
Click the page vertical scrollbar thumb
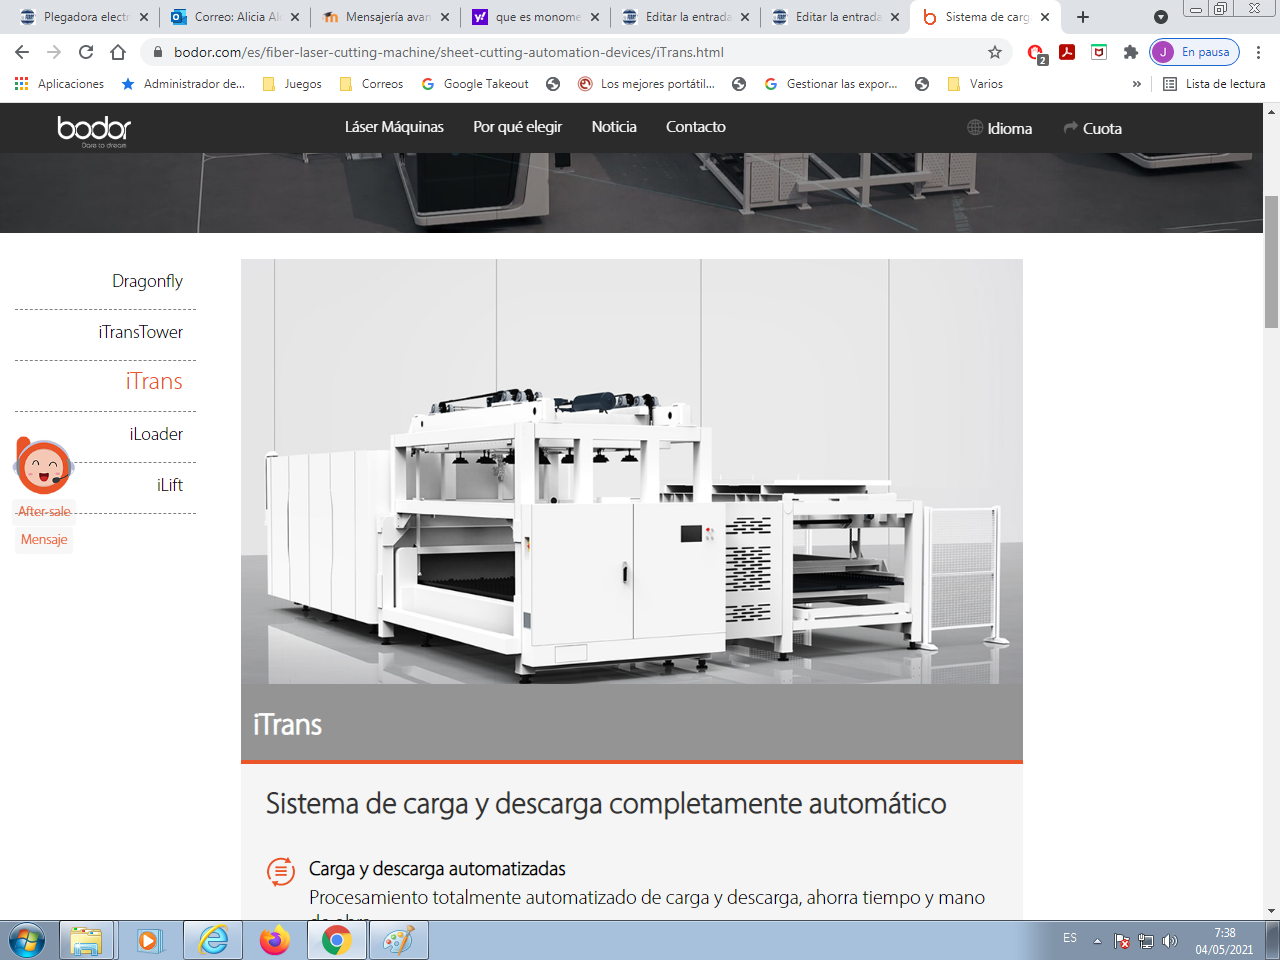click(1272, 262)
